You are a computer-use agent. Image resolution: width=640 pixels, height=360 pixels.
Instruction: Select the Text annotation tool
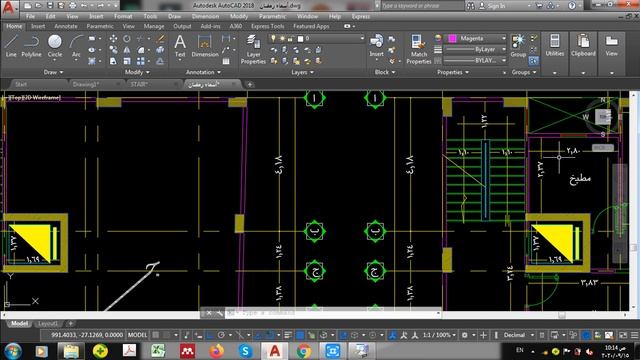coord(180,46)
